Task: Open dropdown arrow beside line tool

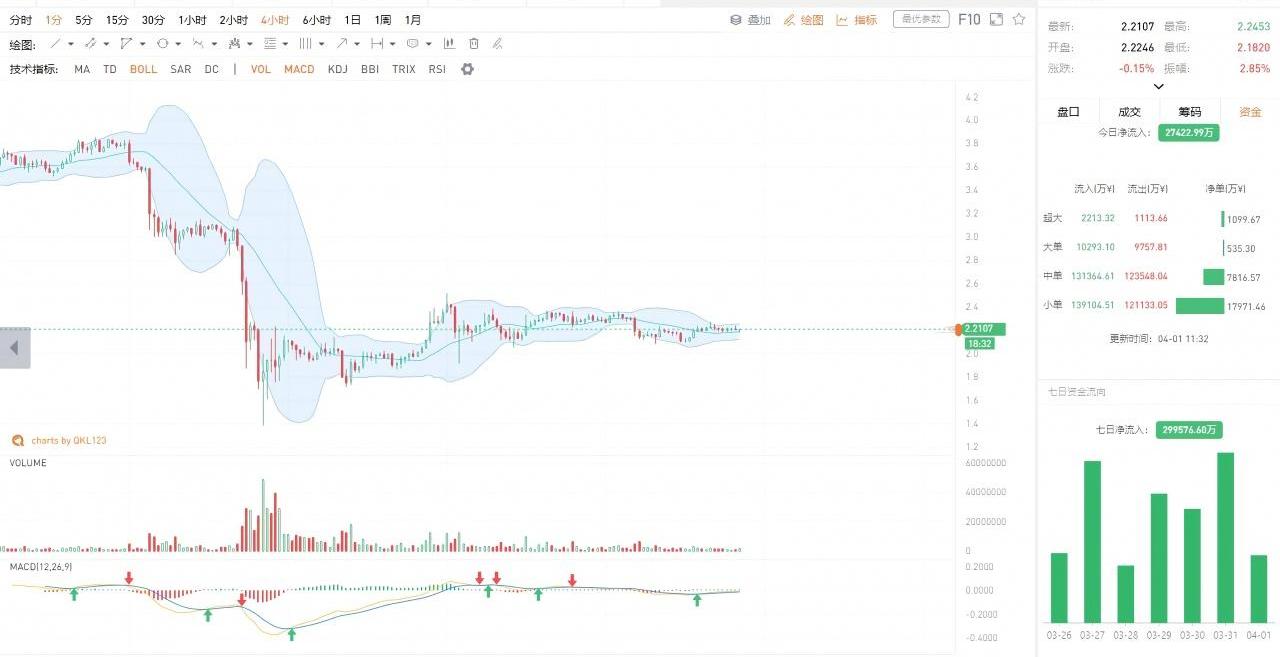Action: click(72, 44)
